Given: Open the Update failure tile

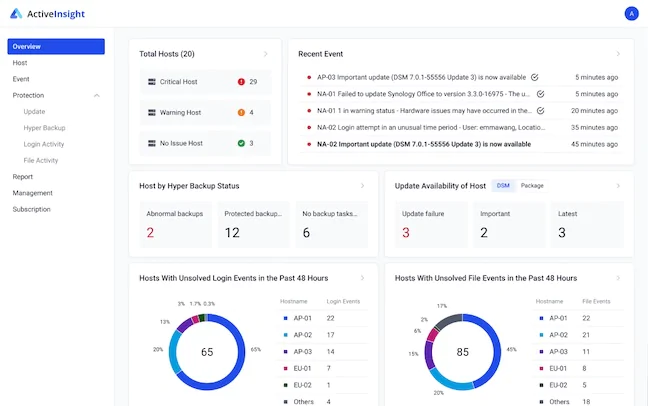Looking at the screenshot, I should coord(431,224).
